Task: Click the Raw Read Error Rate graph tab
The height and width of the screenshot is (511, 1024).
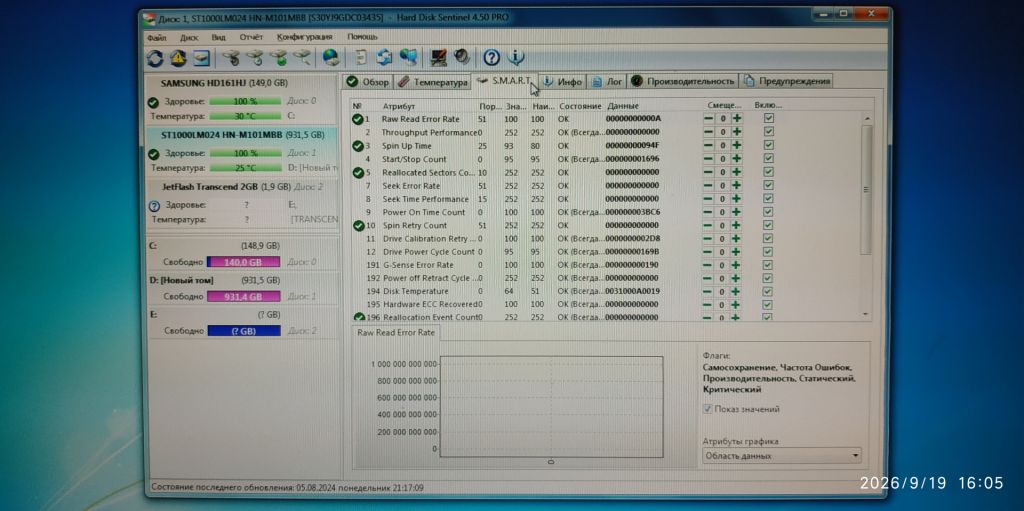Action: coord(396,333)
